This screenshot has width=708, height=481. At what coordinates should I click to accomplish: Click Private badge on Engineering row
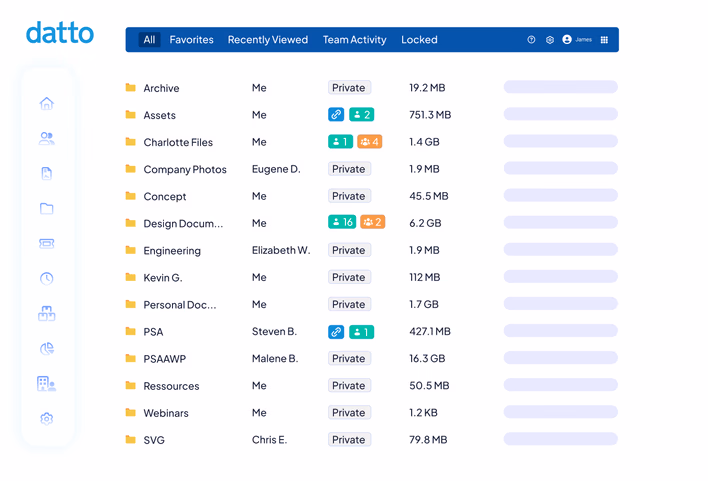(349, 250)
